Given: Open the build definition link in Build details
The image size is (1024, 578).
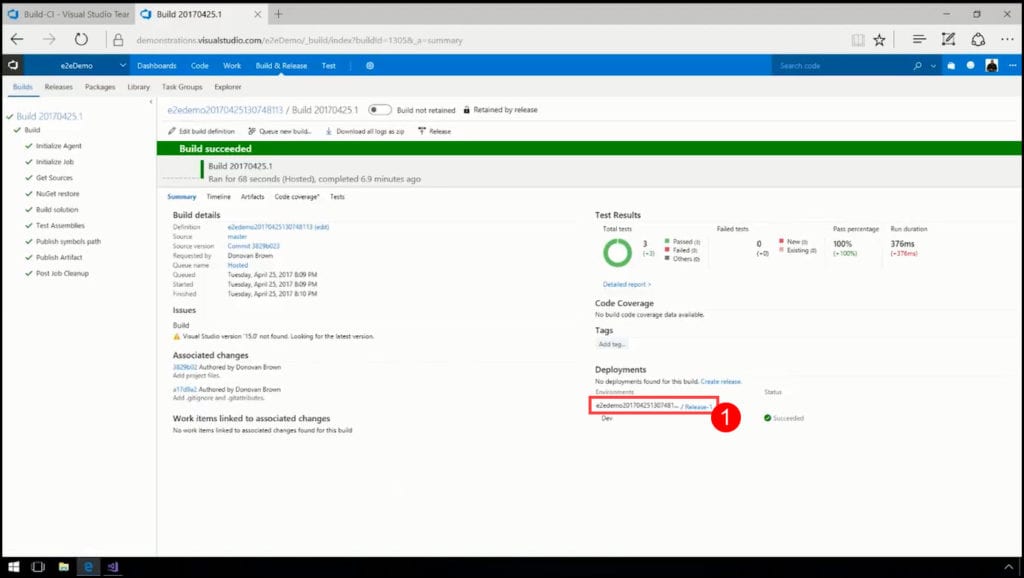Looking at the screenshot, I should [x=278, y=227].
